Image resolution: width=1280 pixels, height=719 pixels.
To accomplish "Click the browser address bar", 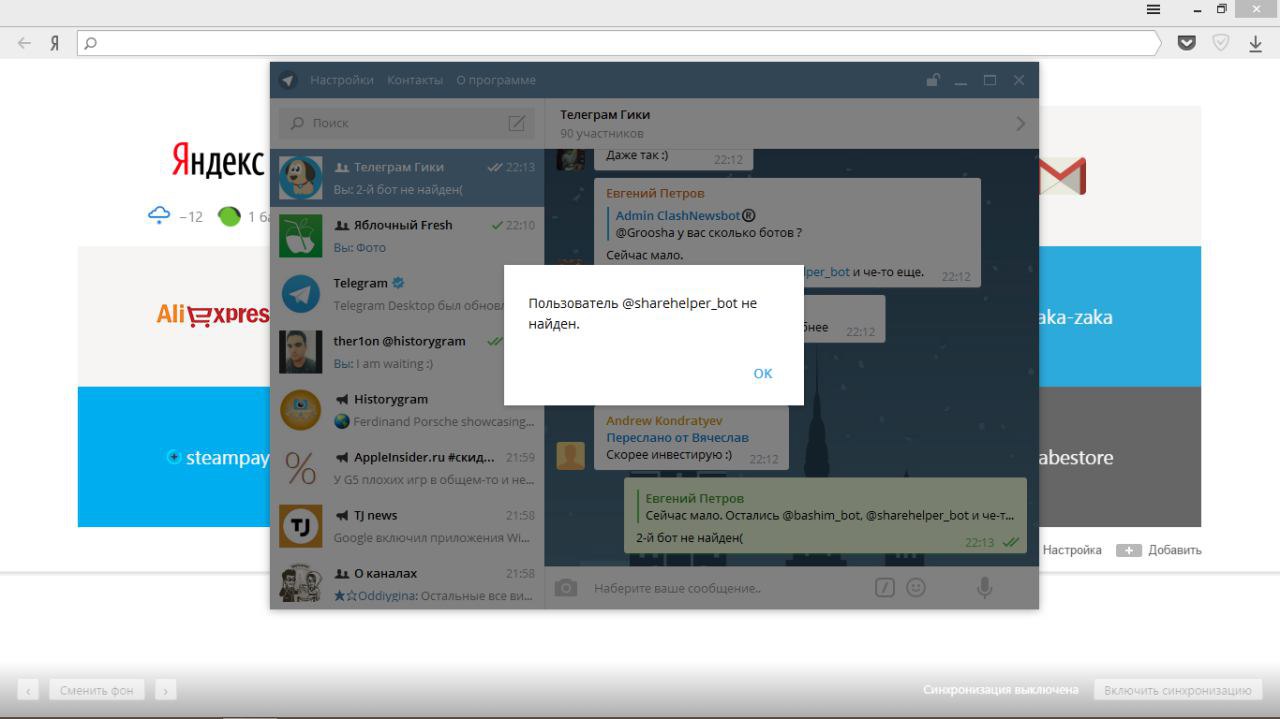I will pyautogui.click(x=620, y=43).
